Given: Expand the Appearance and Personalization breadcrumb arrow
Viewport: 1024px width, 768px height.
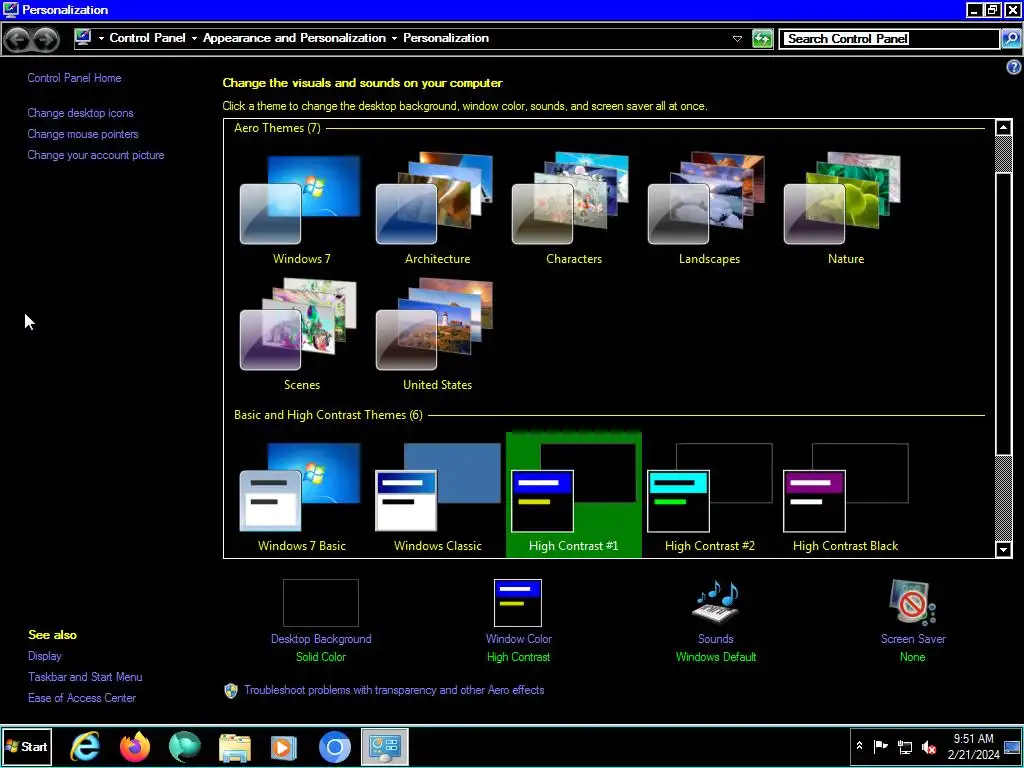Looking at the screenshot, I should point(394,39).
